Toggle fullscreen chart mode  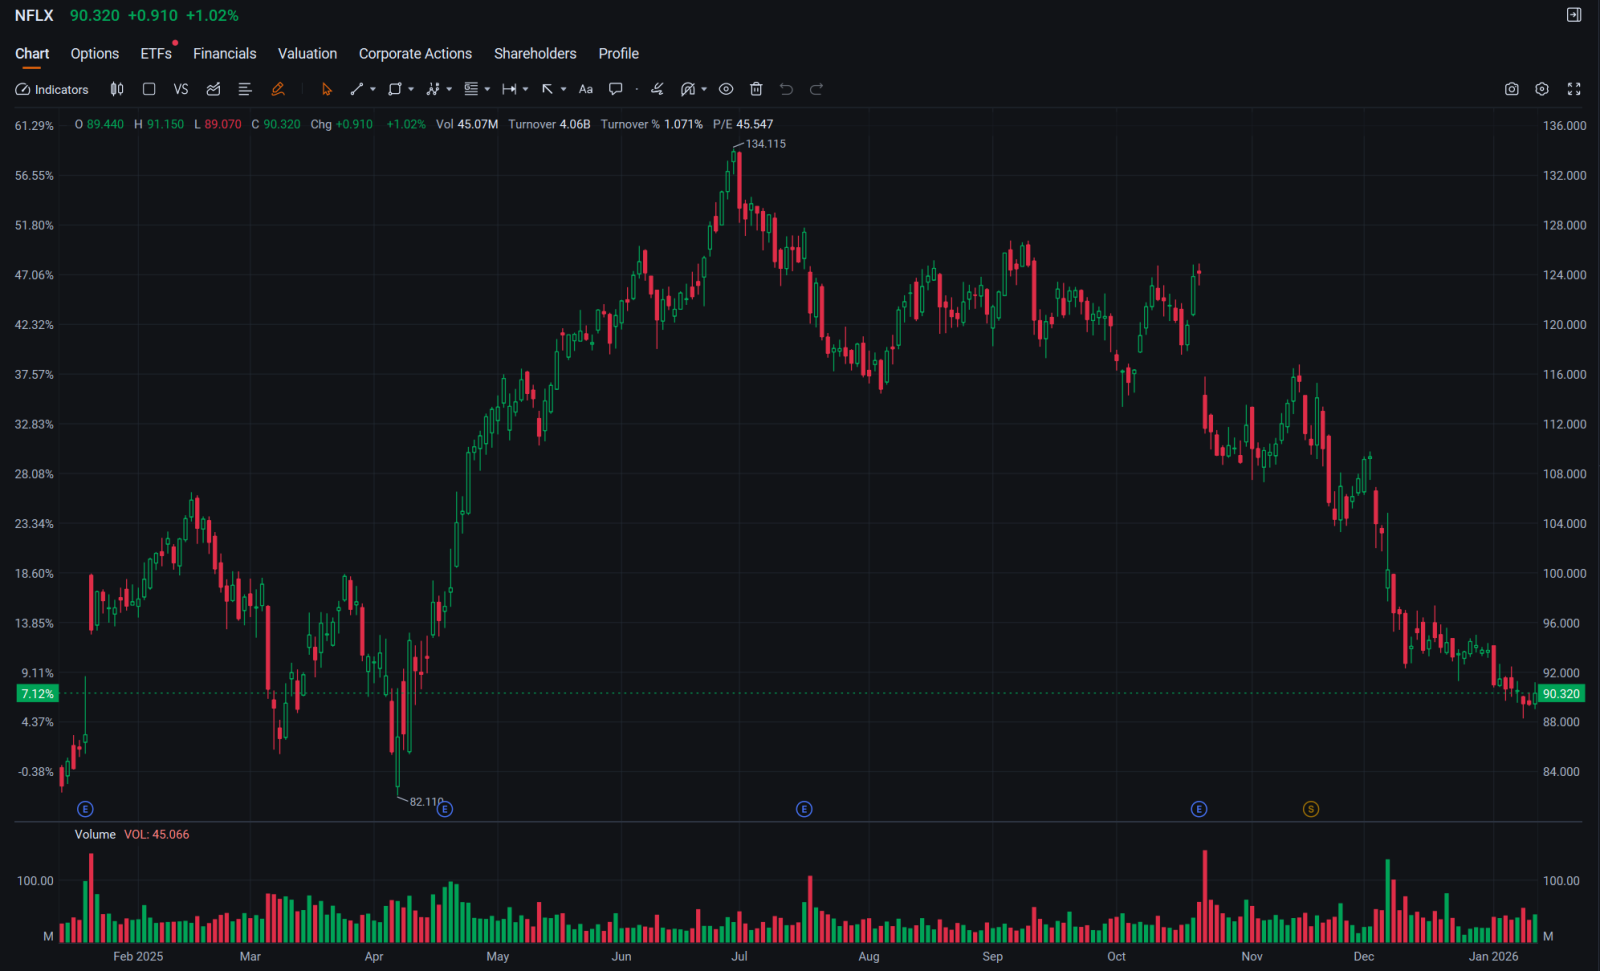coord(1574,89)
